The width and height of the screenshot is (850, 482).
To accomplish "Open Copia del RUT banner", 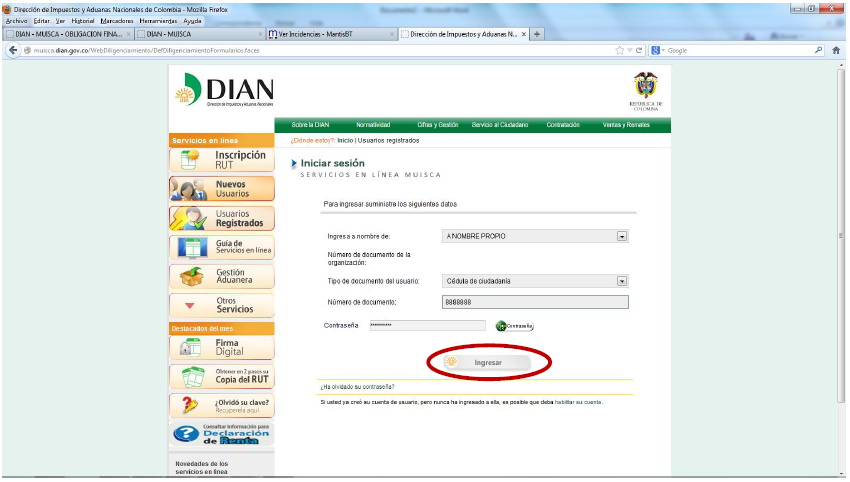I will pos(222,376).
